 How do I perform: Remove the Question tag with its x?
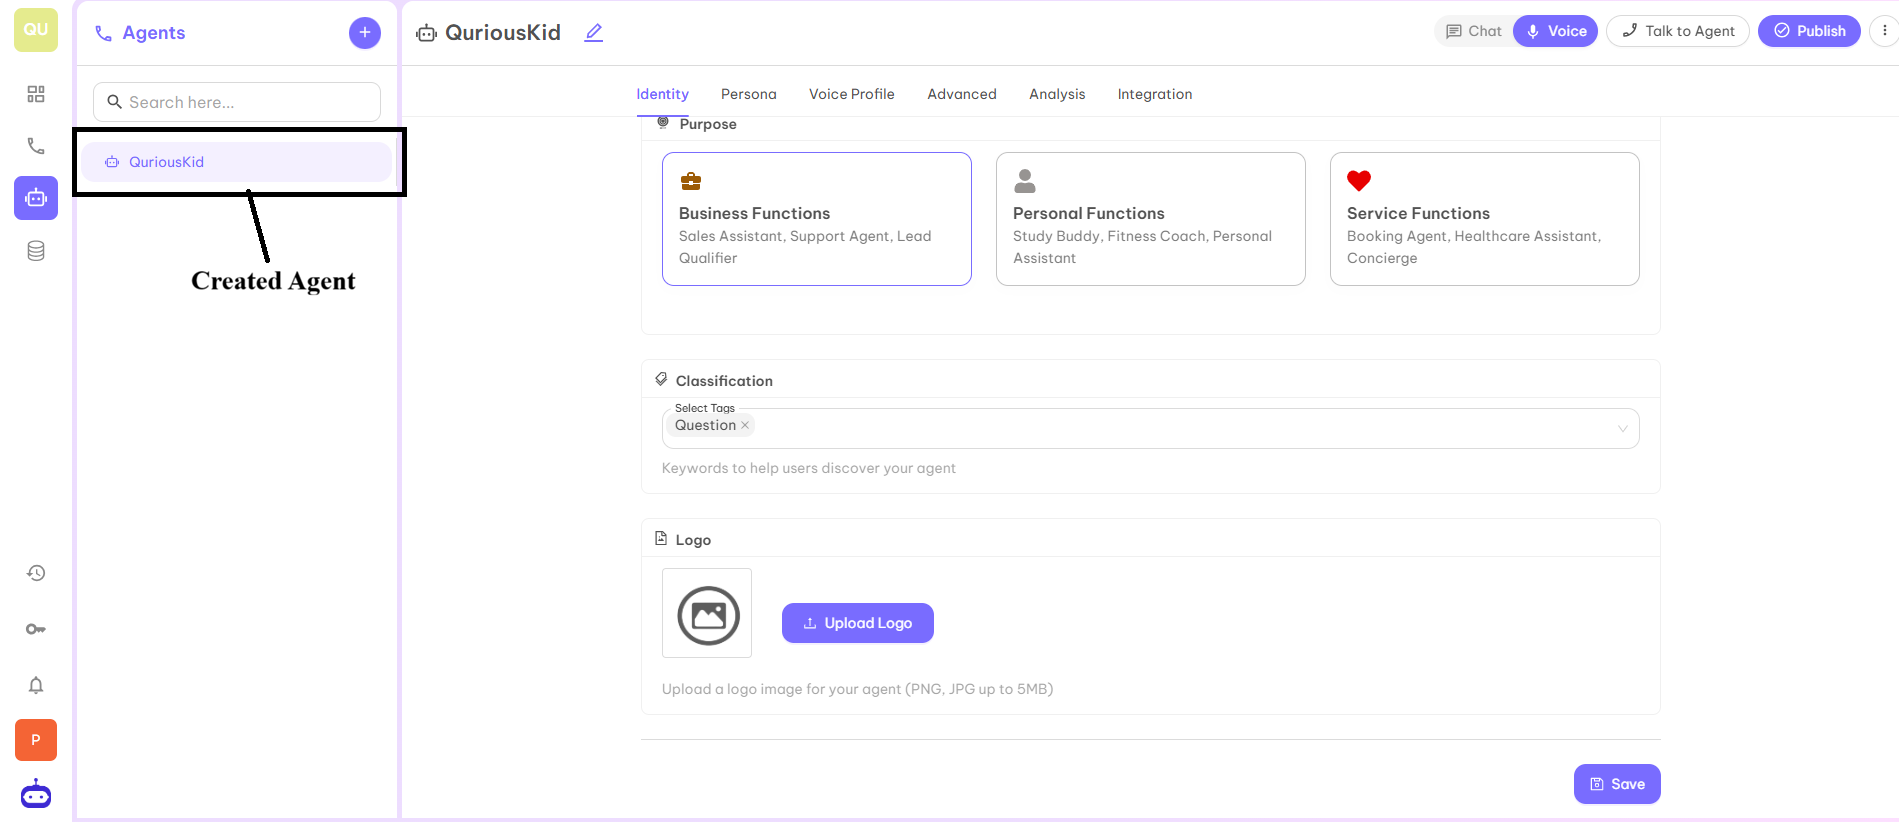[745, 425]
